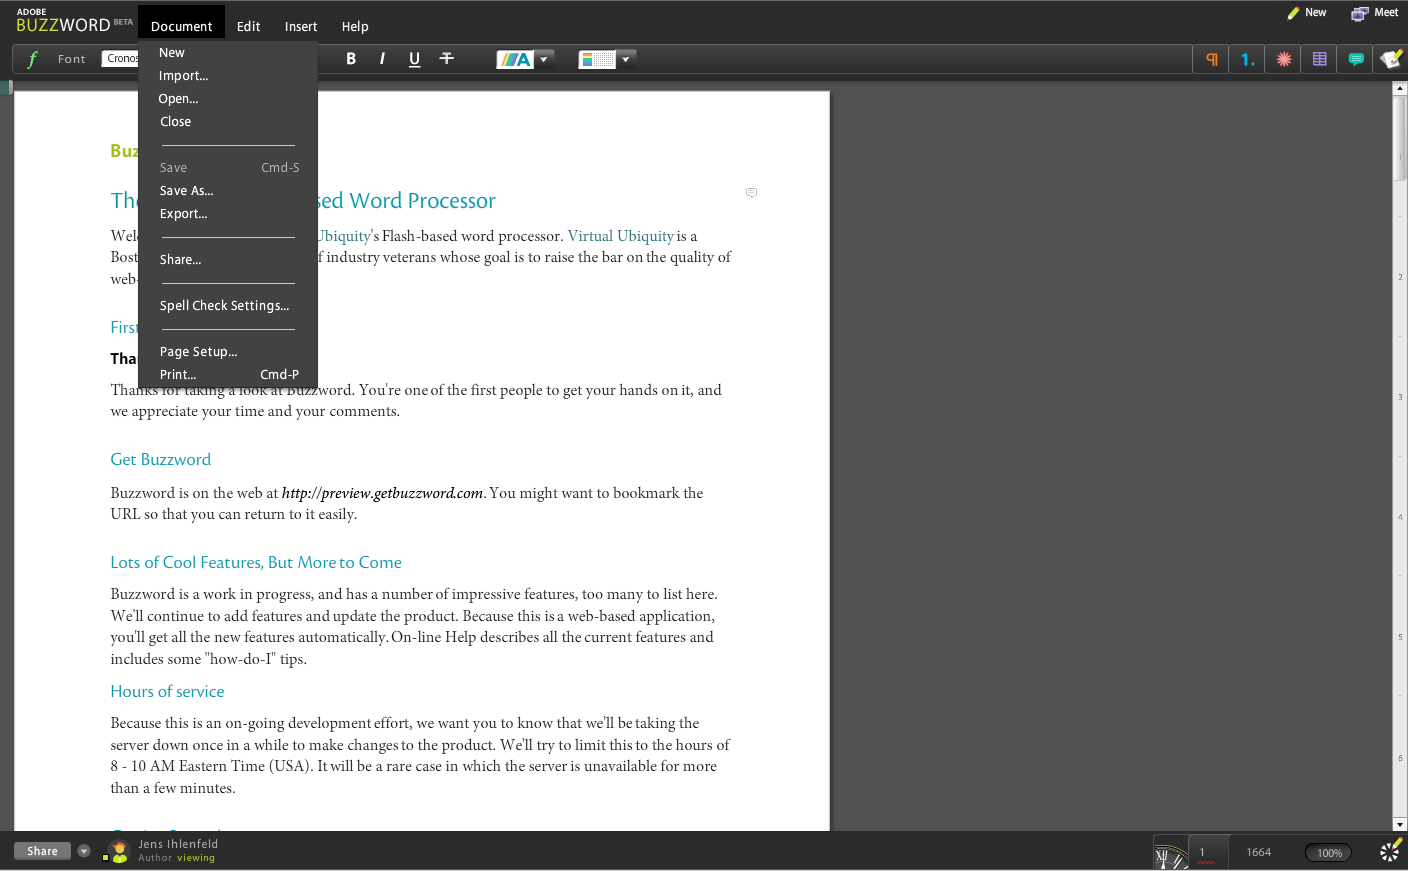Select Spell Check Settings from the Document menu
This screenshot has height=871, width=1408.
224,305
